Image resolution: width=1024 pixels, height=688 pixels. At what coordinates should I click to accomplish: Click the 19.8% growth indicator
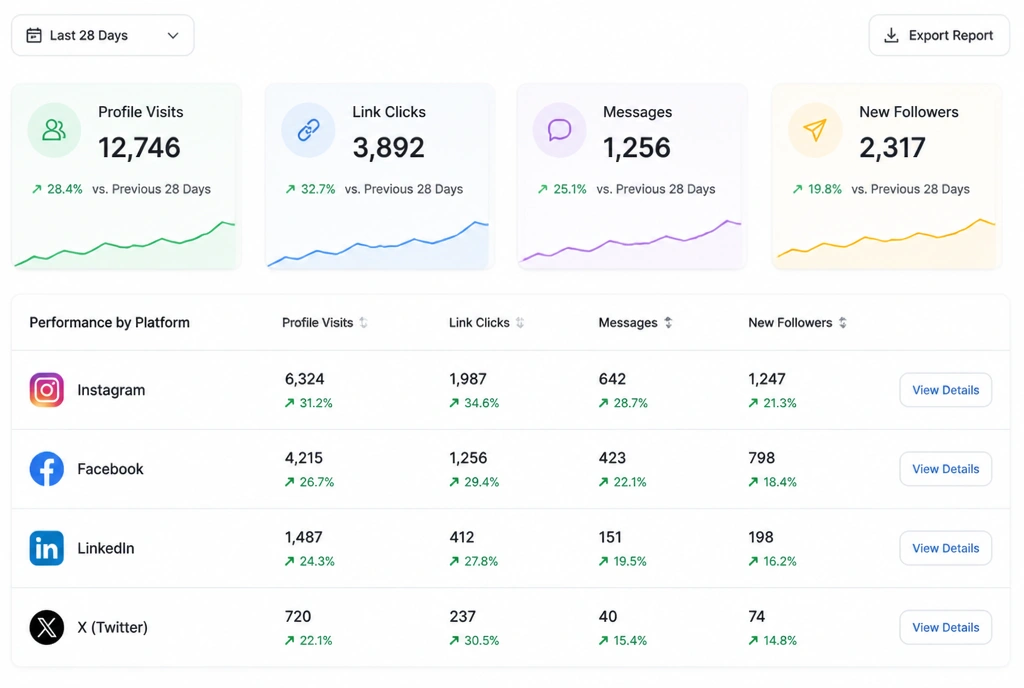[x=817, y=189]
